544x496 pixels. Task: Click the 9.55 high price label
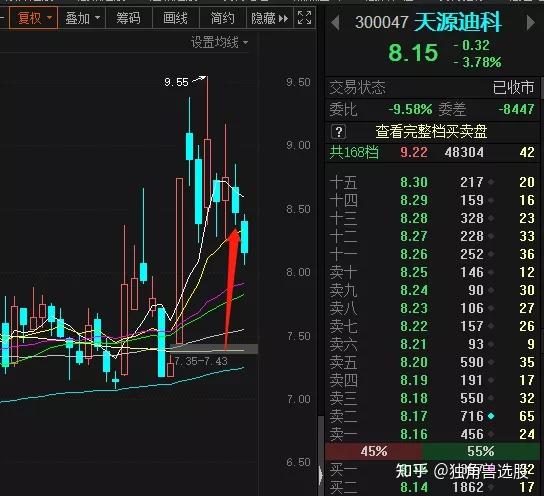coord(176,82)
